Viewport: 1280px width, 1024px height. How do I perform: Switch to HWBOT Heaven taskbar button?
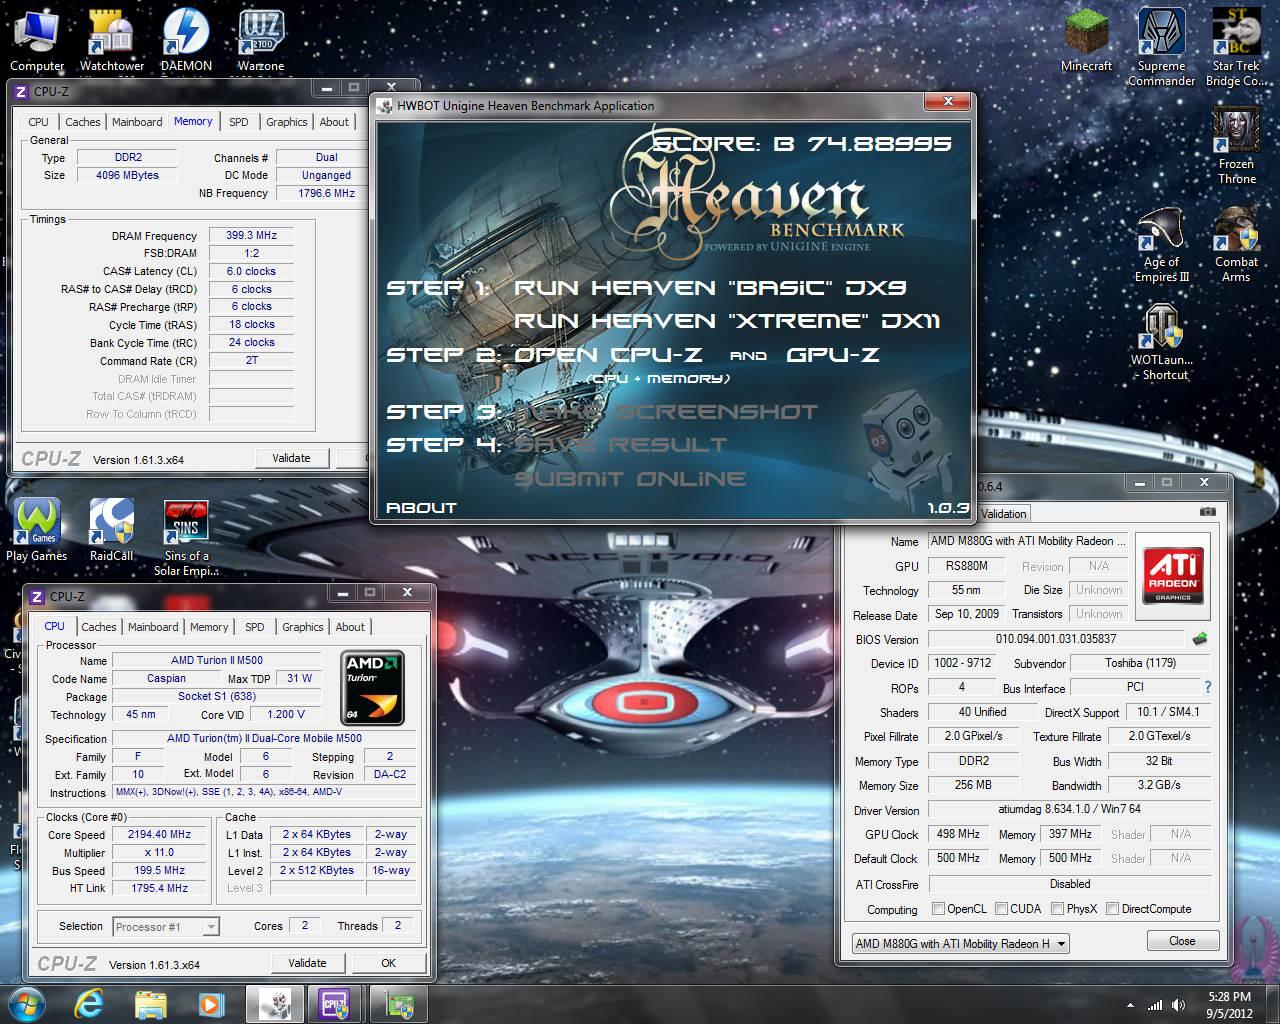coord(274,1004)
